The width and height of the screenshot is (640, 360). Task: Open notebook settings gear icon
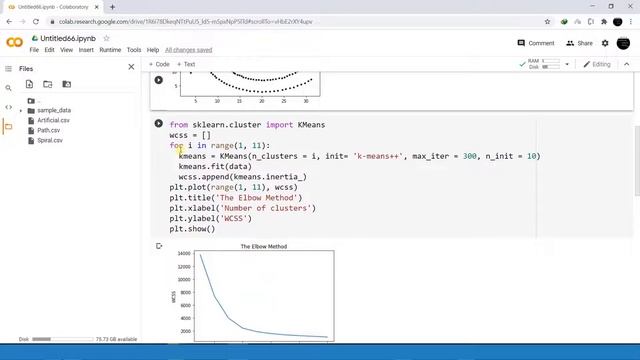pyautogui.click(x=605, y=43)
